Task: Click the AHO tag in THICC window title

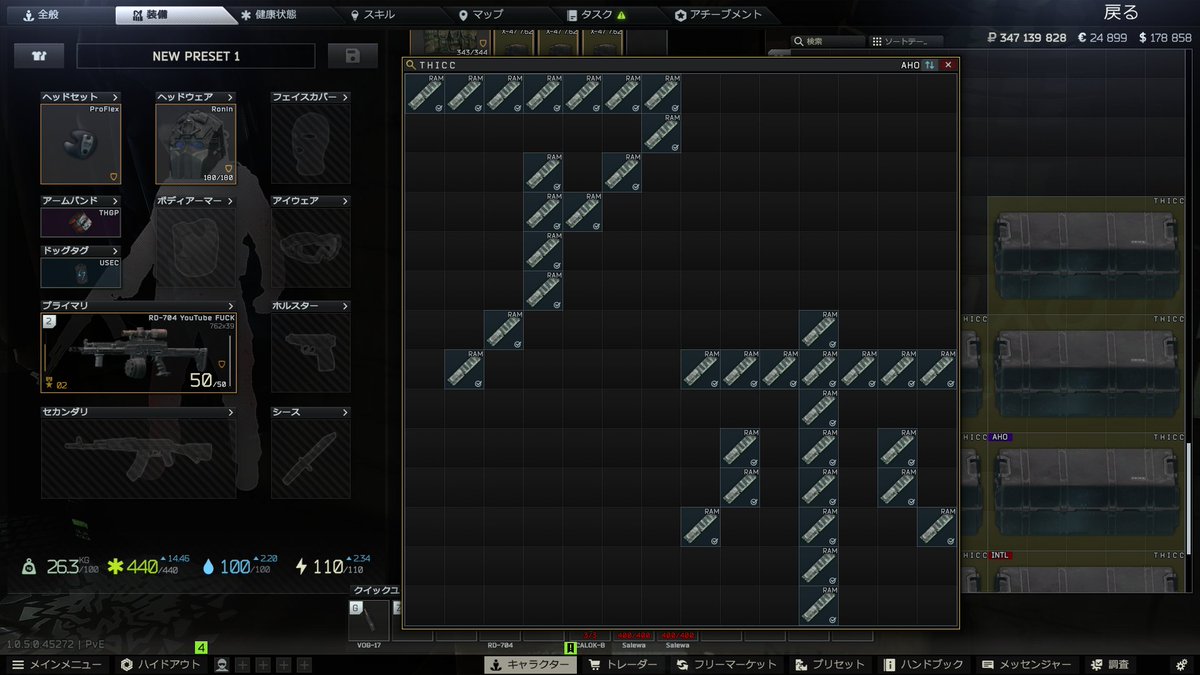Action: tap(910, 65)
